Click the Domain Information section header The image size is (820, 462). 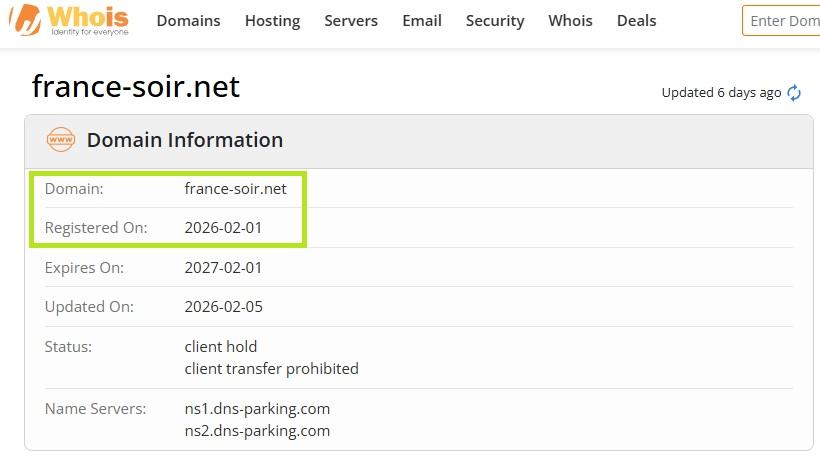185,140
